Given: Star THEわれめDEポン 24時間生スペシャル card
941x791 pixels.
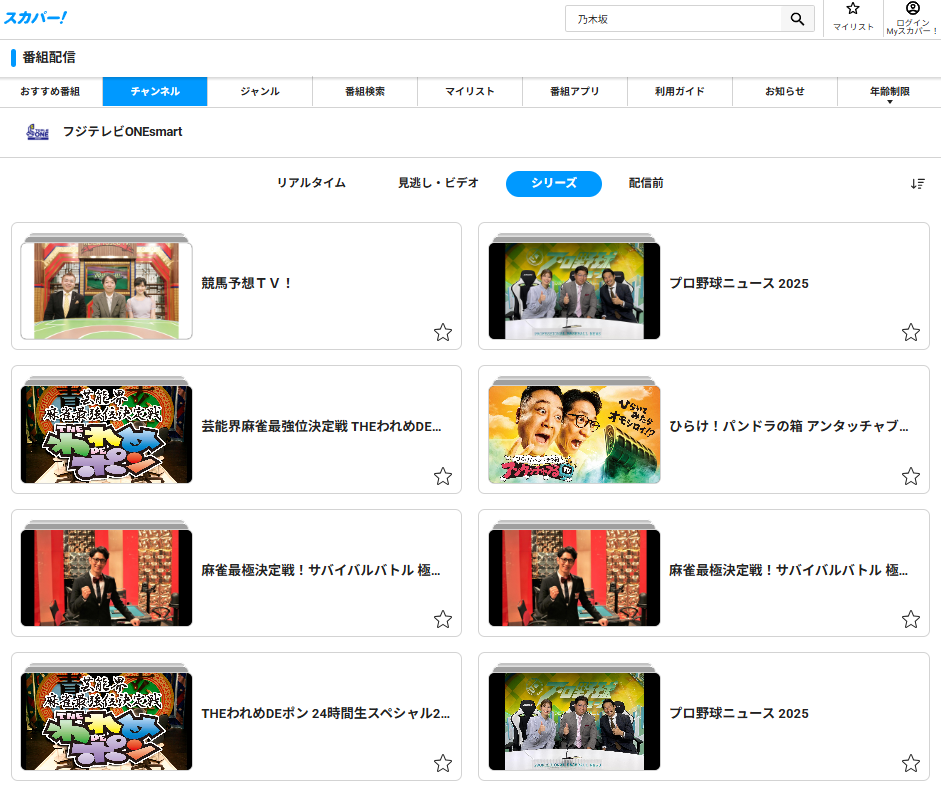Looking at the screenshot, I should 443,763.
